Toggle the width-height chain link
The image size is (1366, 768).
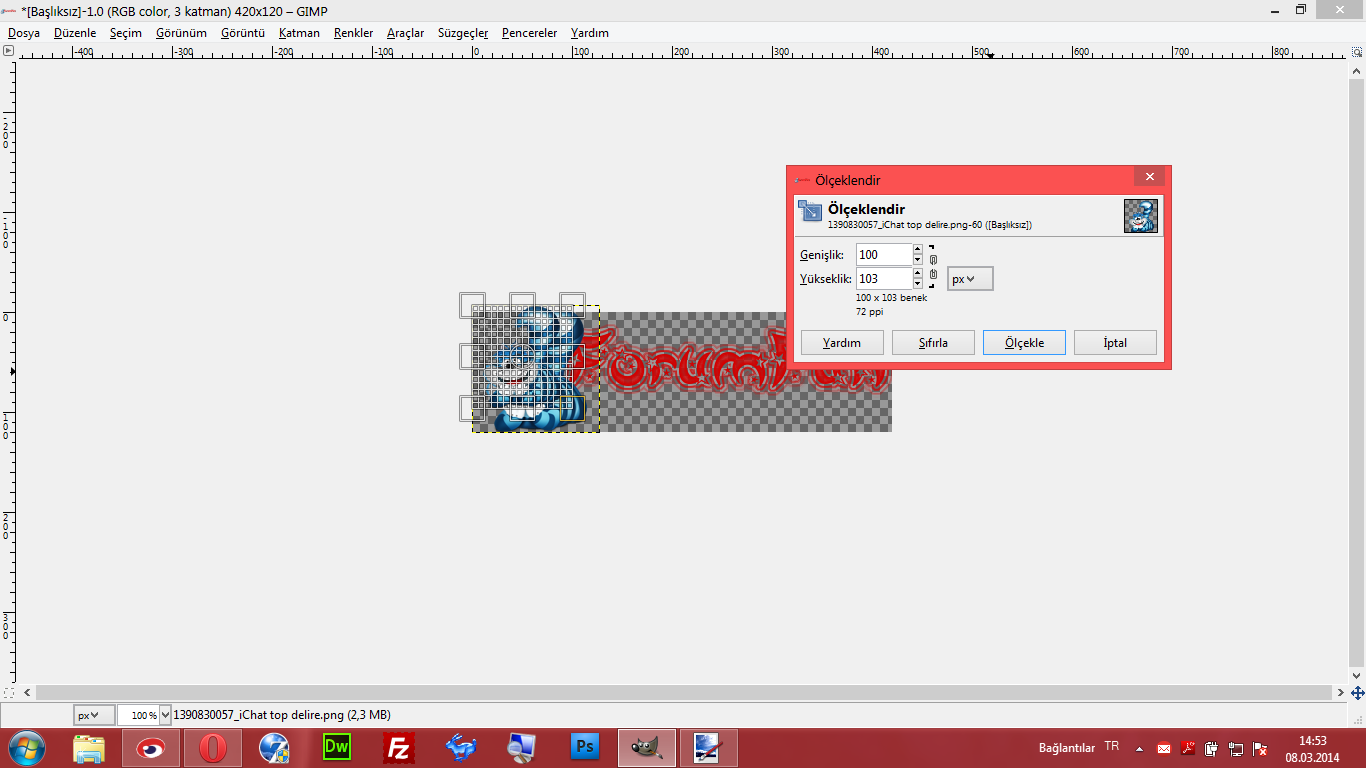tap(933, 267)
